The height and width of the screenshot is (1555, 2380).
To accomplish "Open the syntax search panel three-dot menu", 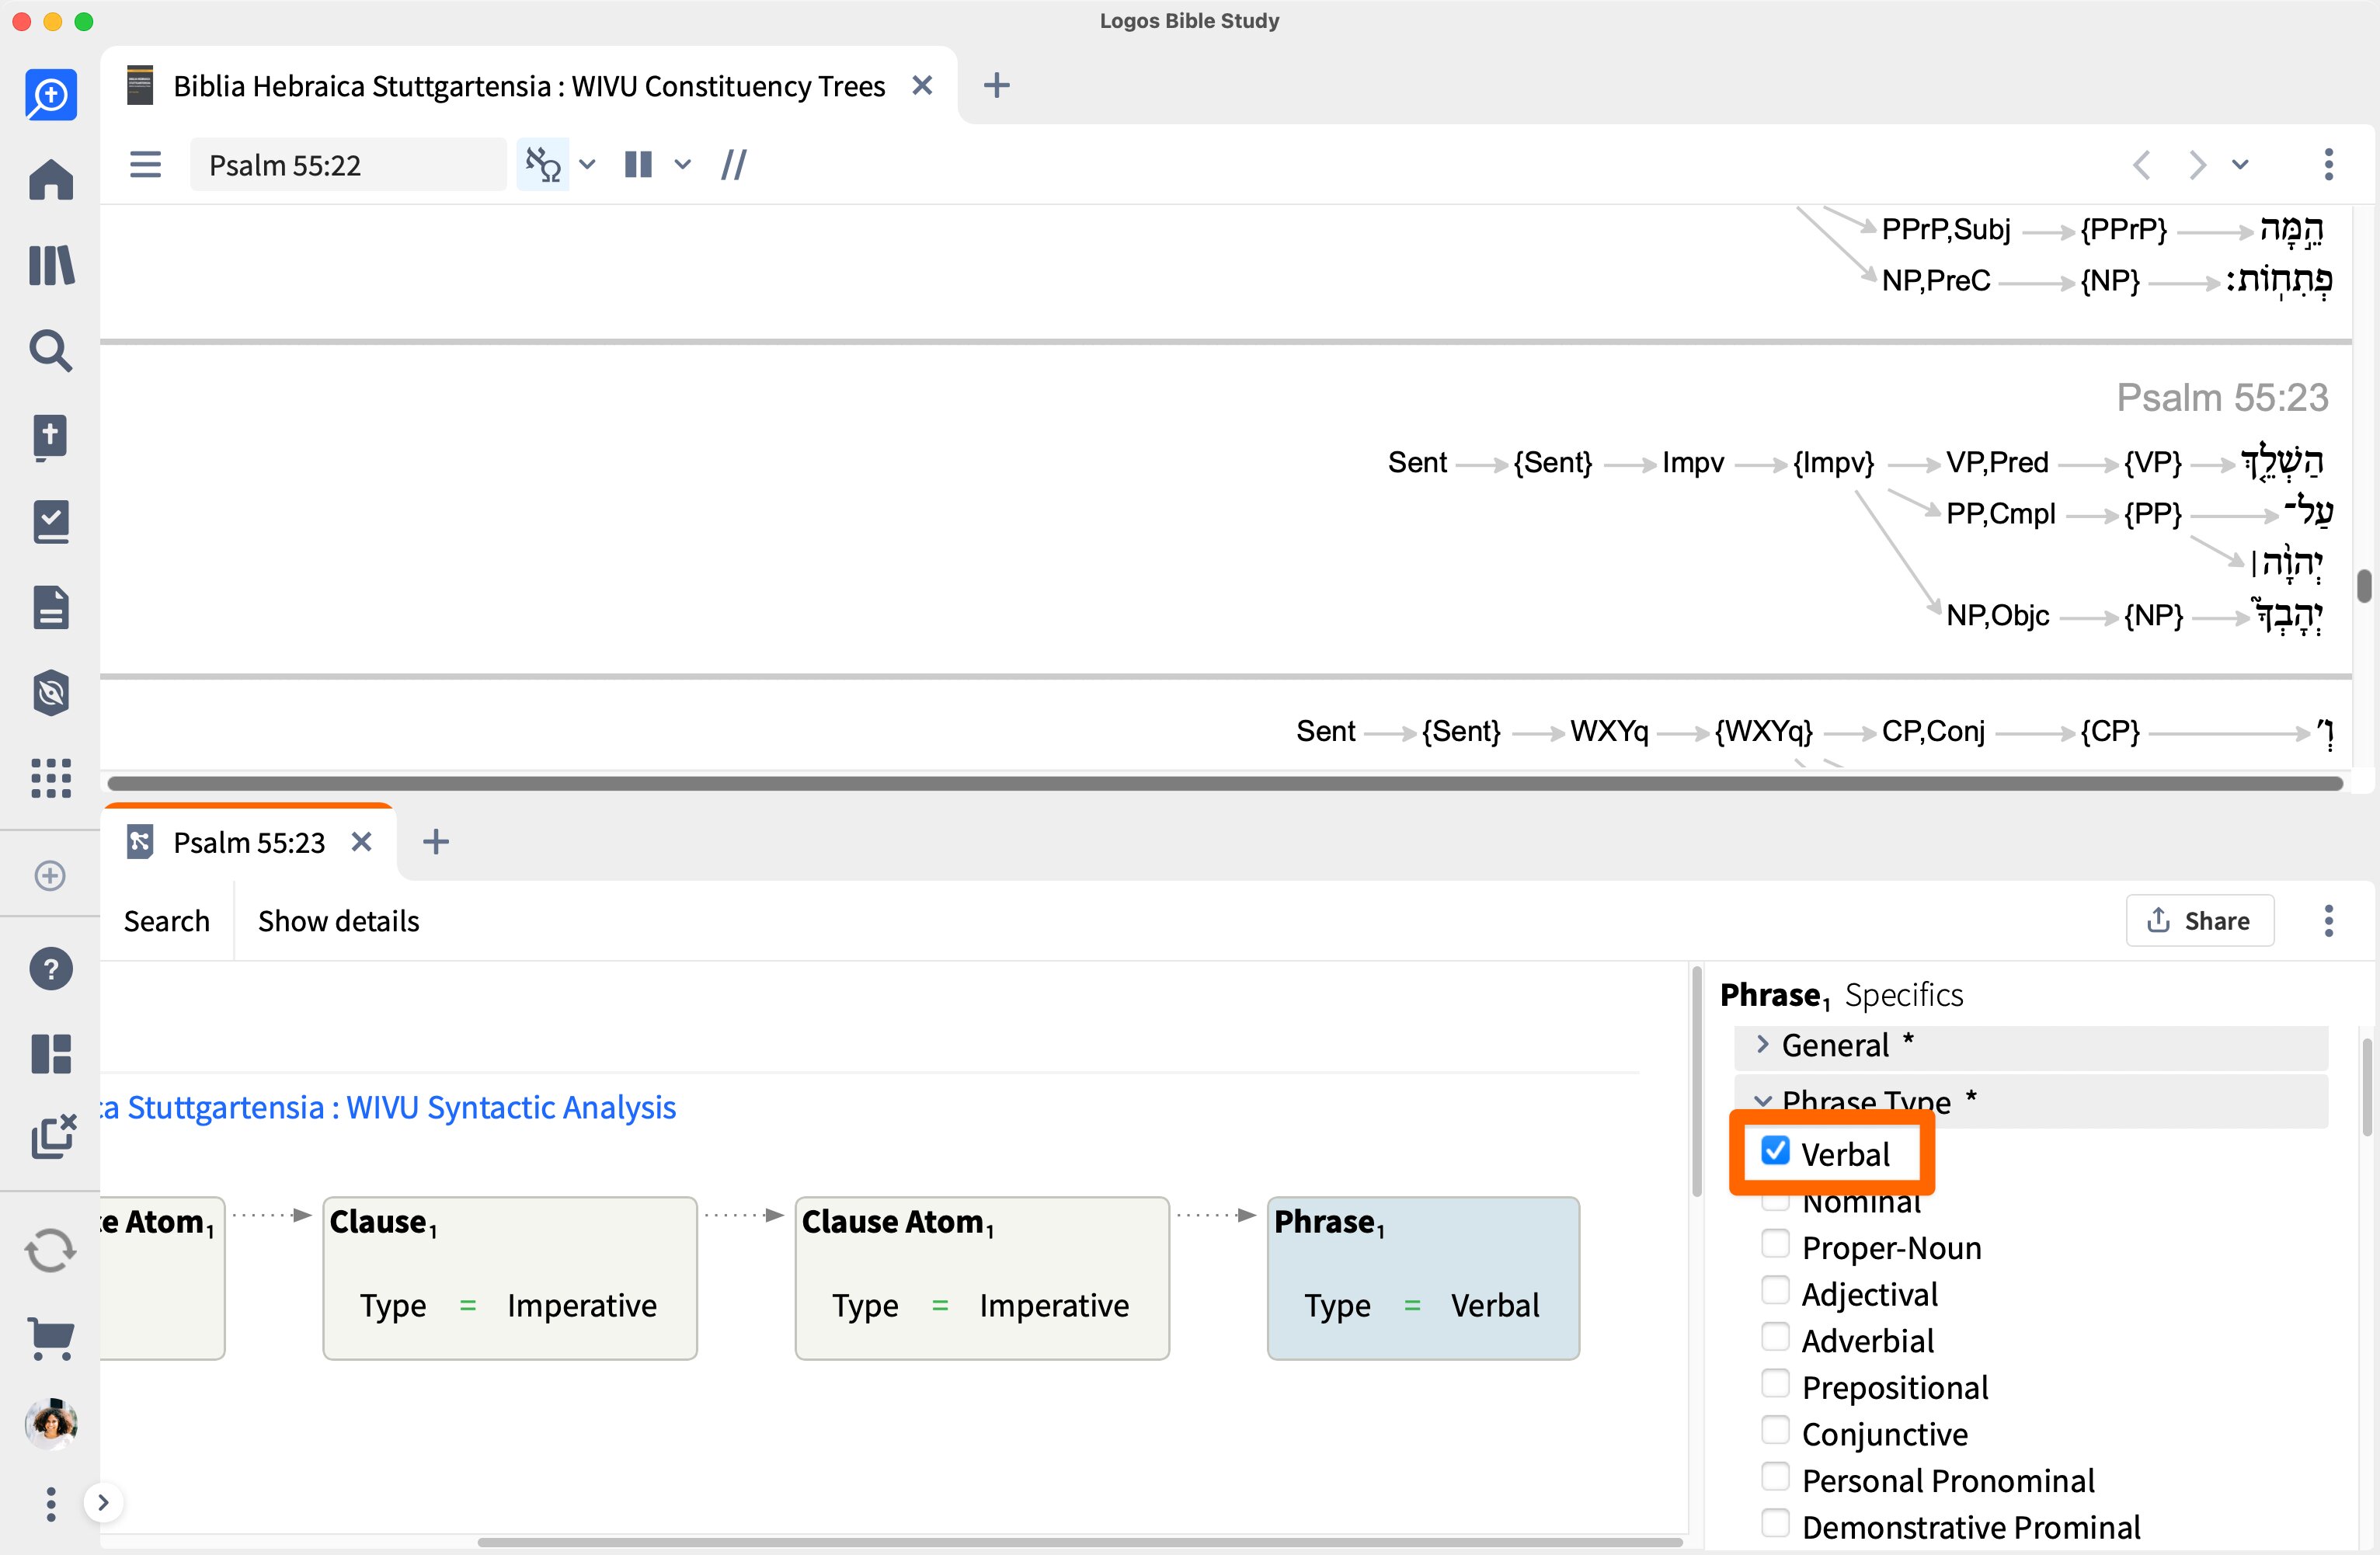I will 2328,920.
